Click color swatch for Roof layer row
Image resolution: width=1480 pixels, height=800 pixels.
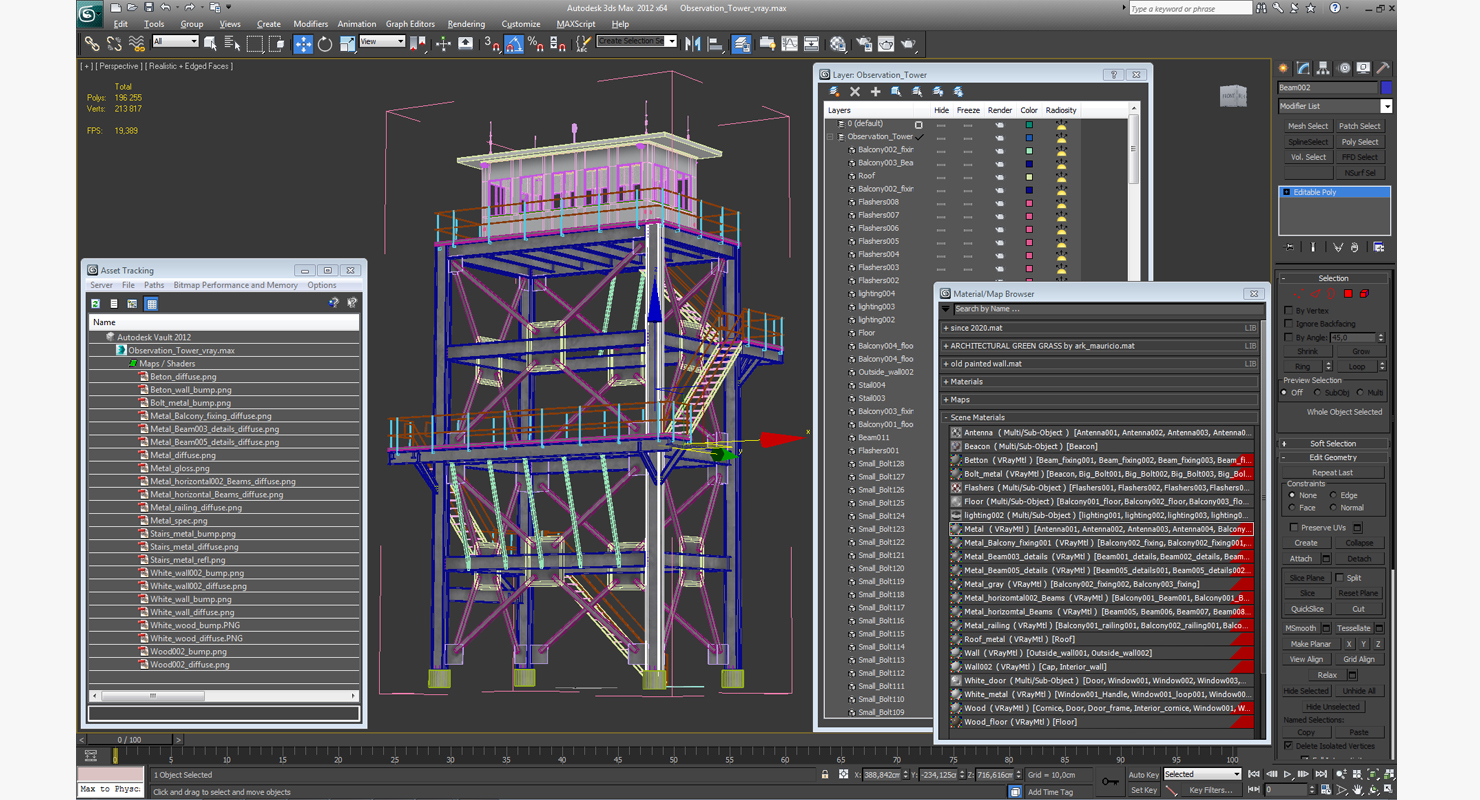coord(1029,176)
